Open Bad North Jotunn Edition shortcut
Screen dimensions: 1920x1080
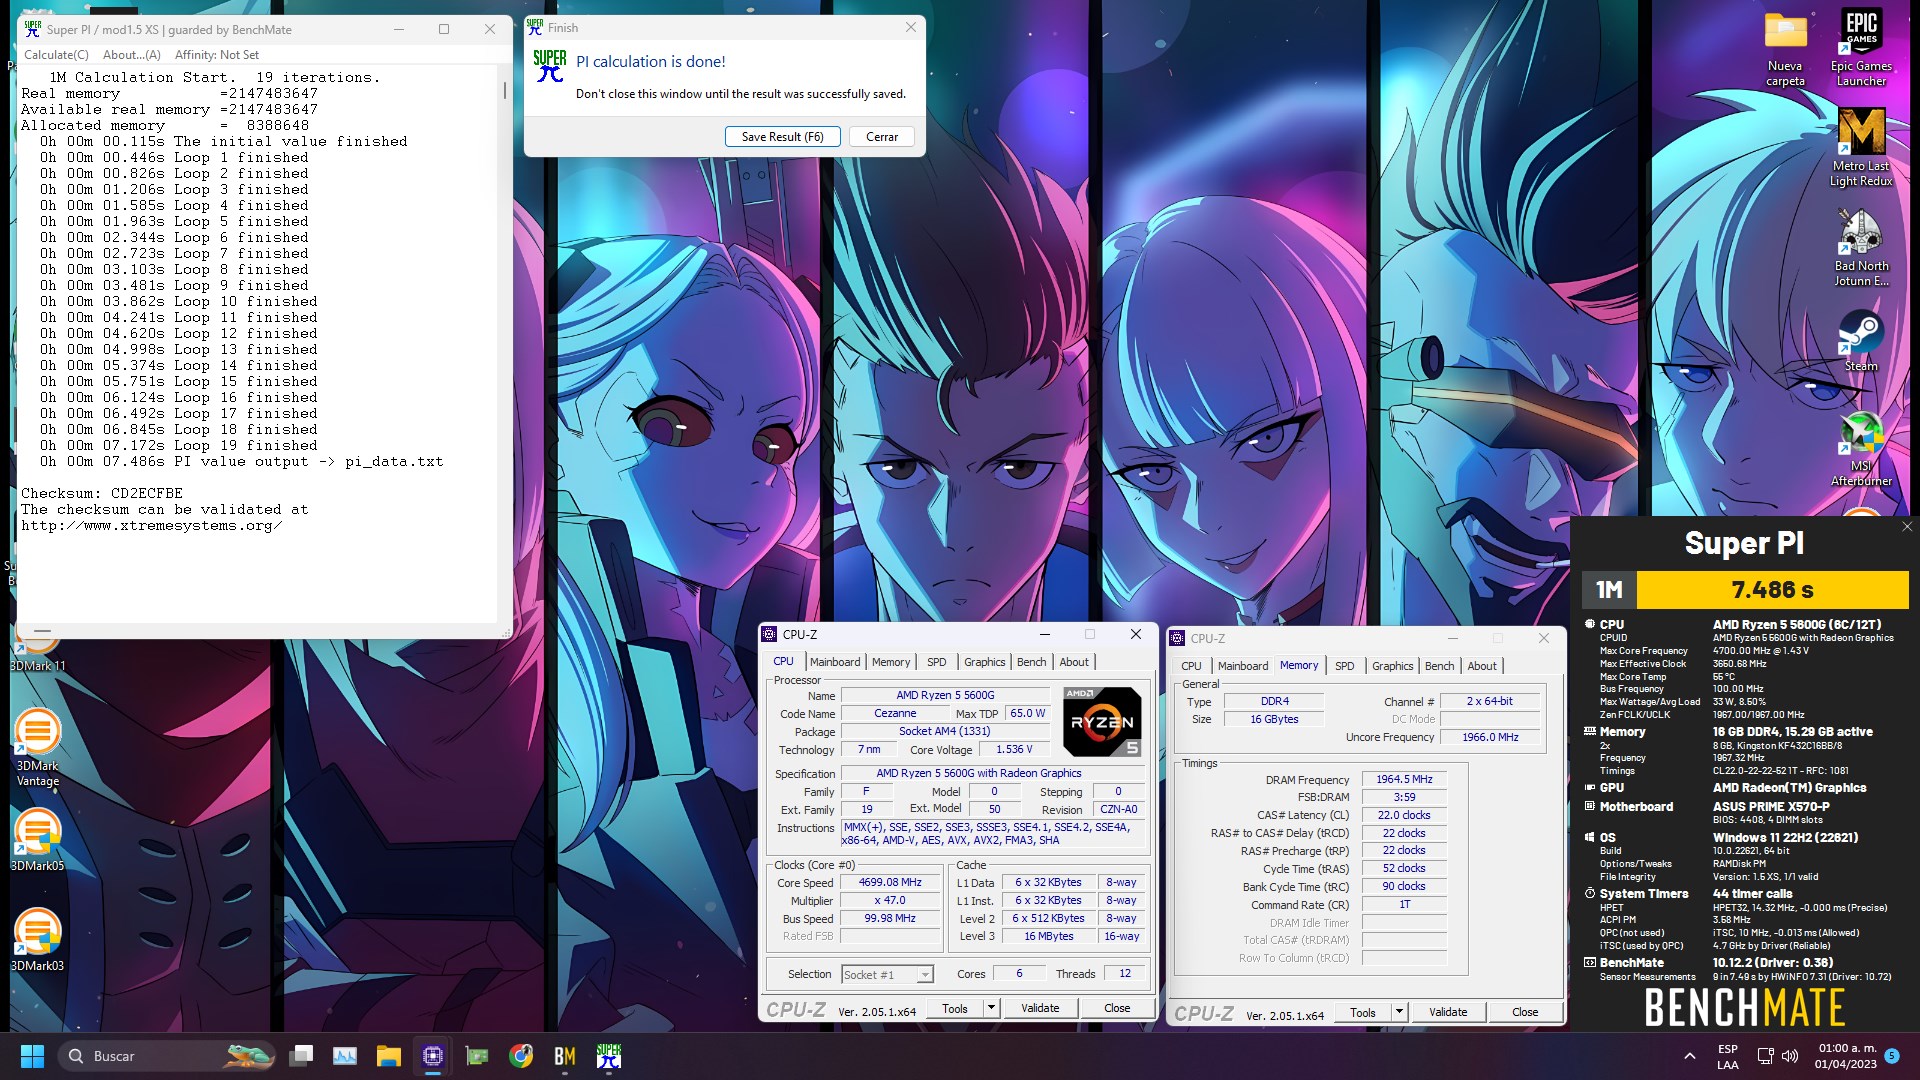(x=1861, y=247)
